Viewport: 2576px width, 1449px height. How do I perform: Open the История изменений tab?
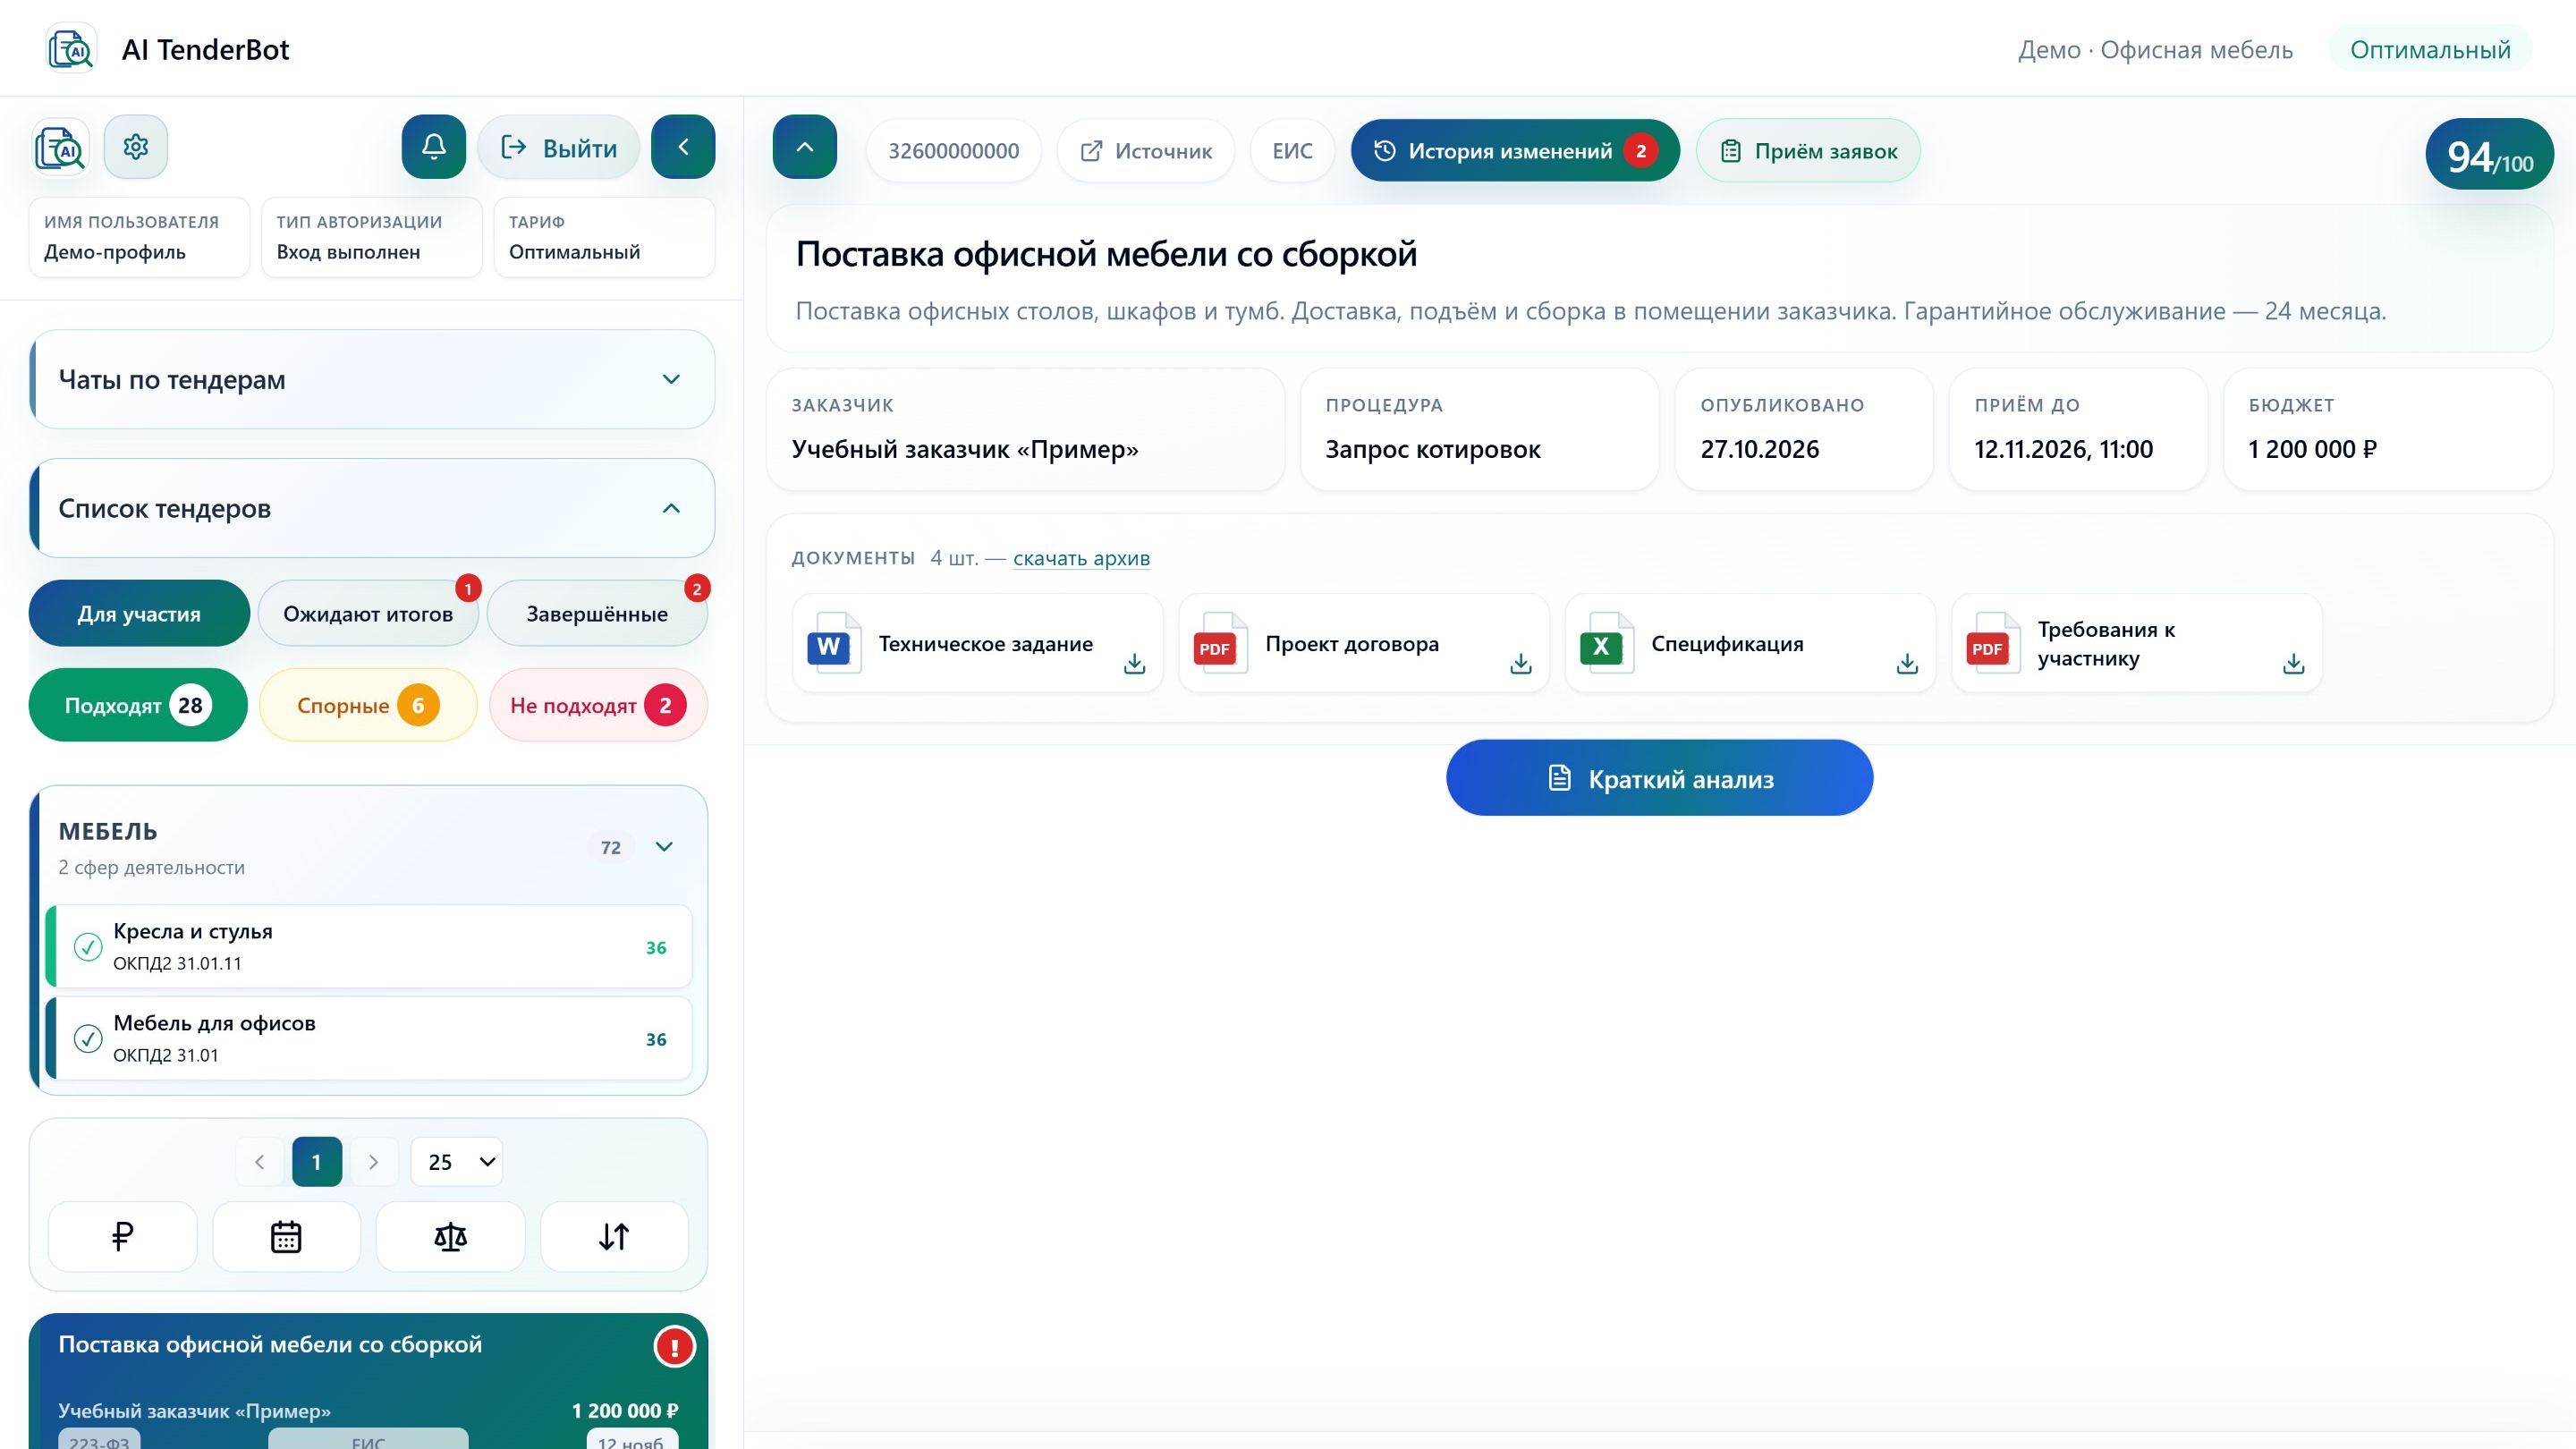click(x=1515, y=150)
